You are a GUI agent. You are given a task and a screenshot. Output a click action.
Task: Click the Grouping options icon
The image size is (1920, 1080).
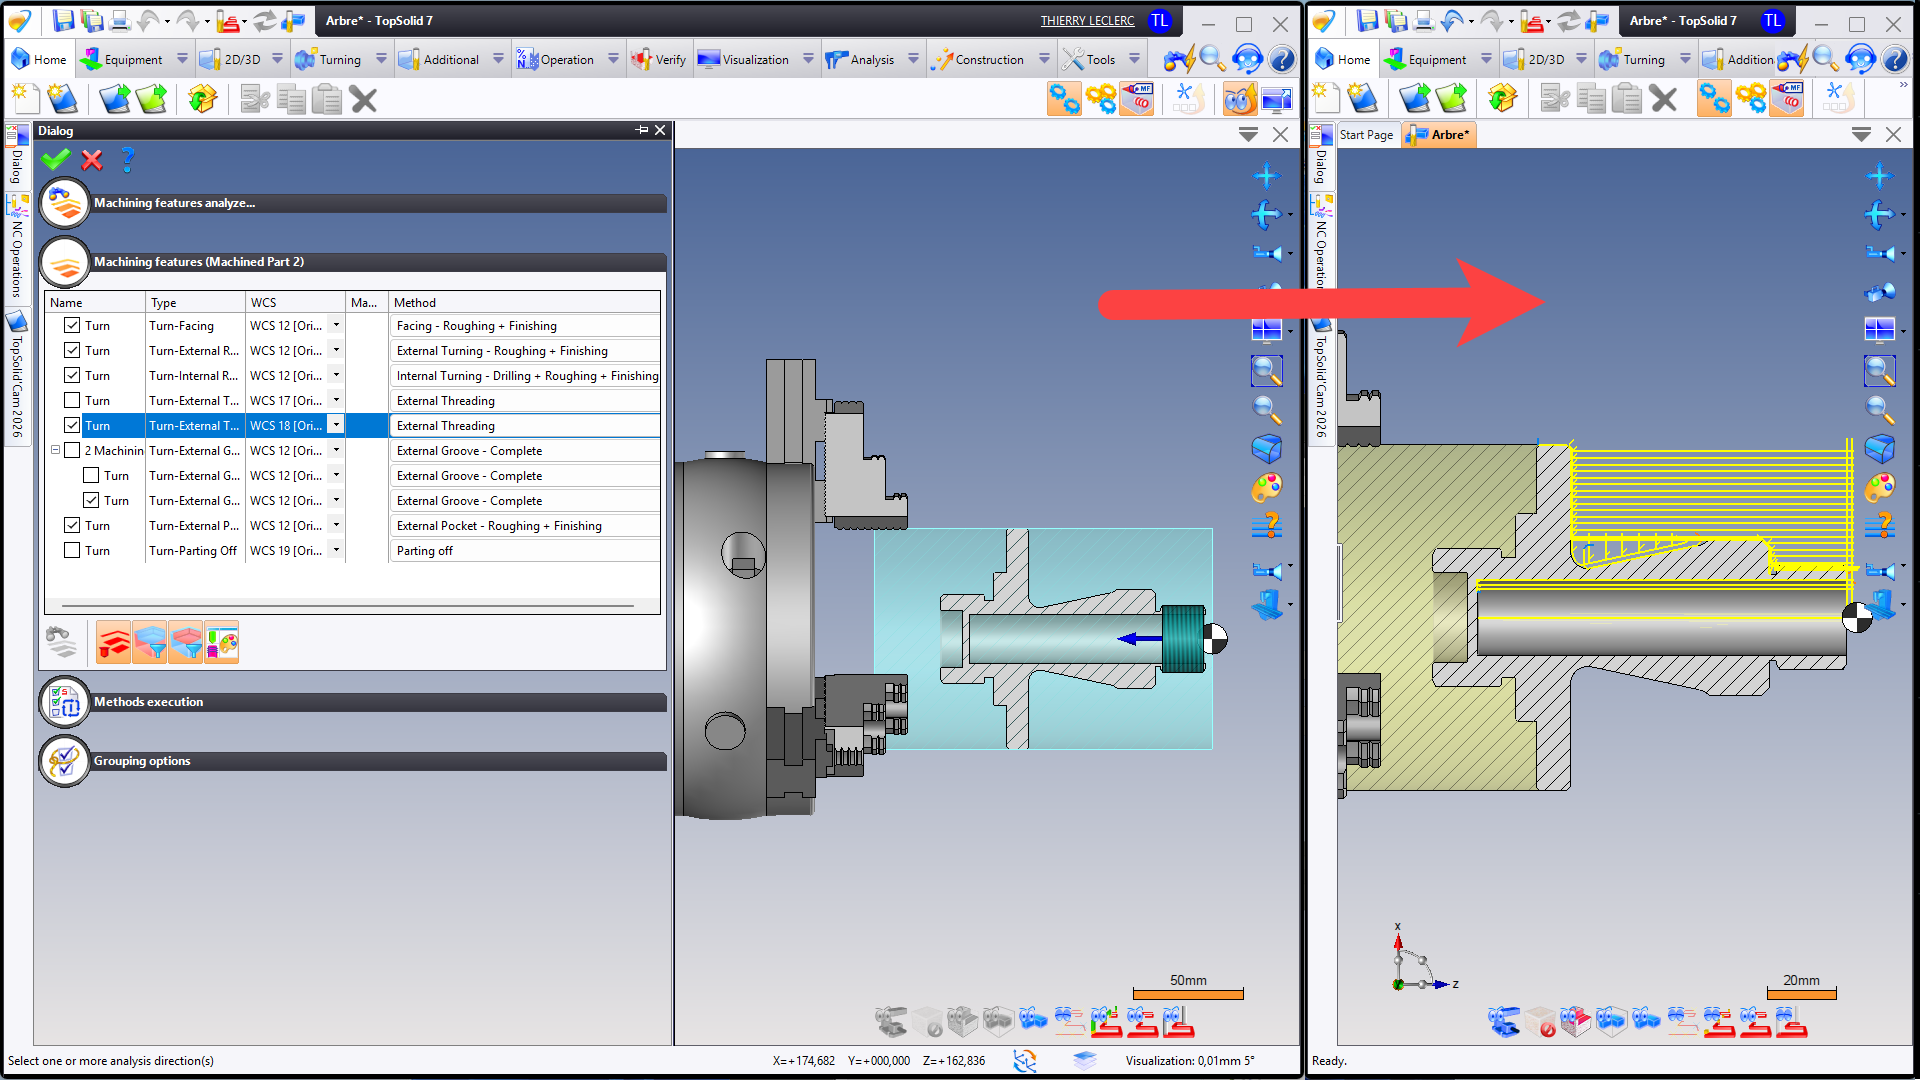tap(64, 761)
